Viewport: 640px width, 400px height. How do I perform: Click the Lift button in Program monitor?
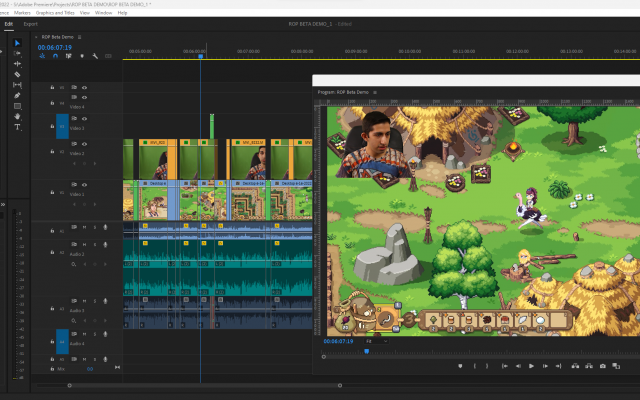[575, 366]
